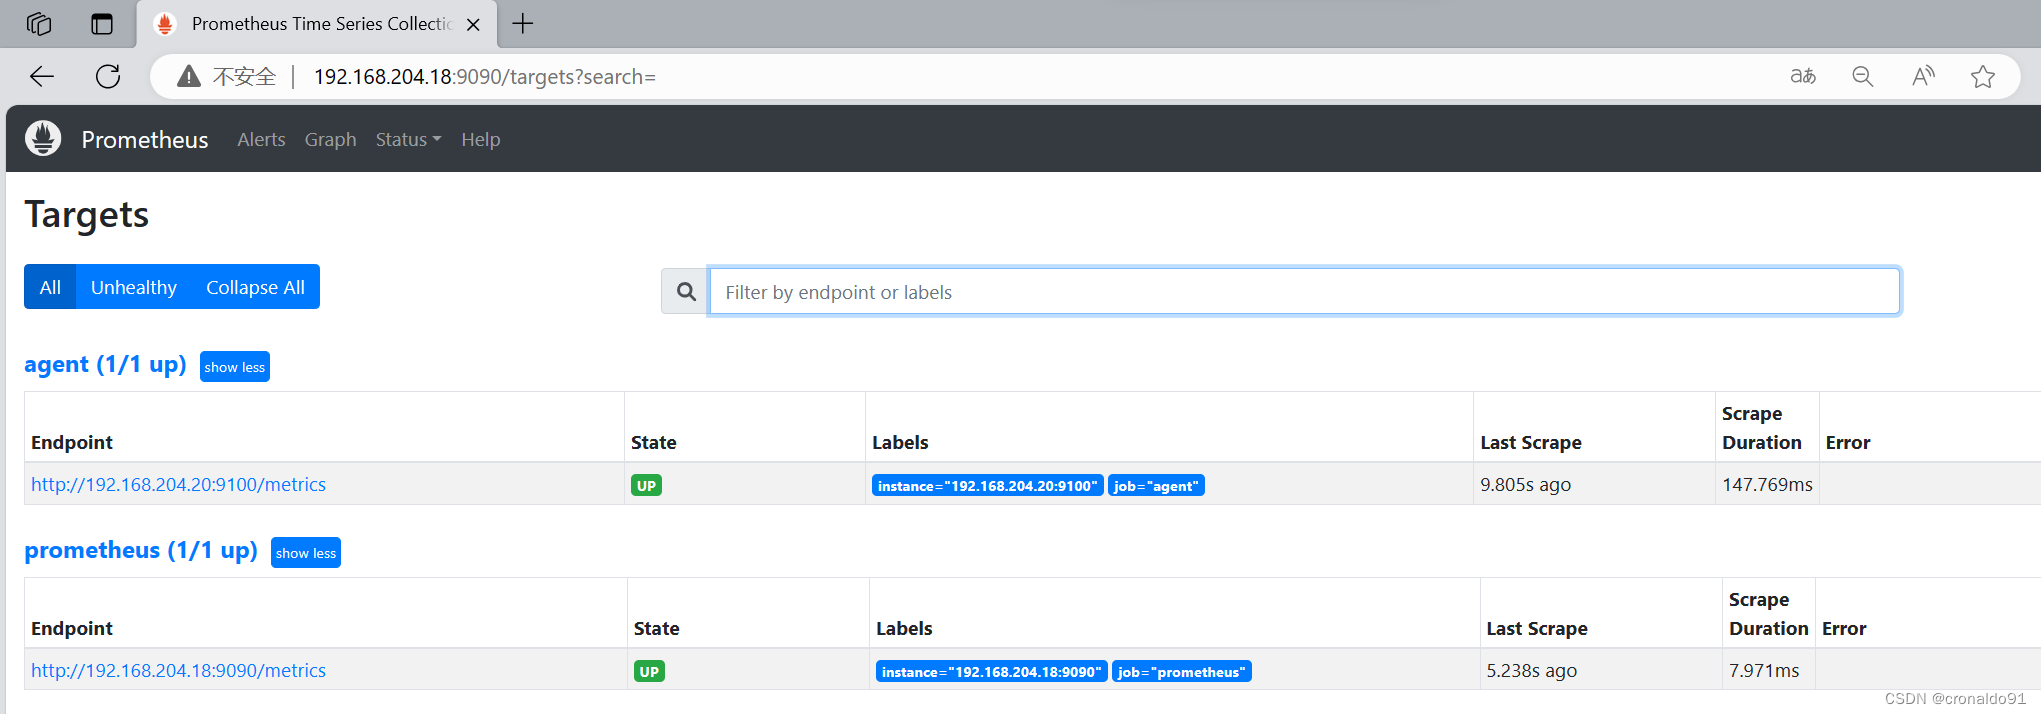This screenshot has width=2041, height=714.
Task: Collapse the prometheus group with show less
Action: (306, 553)
